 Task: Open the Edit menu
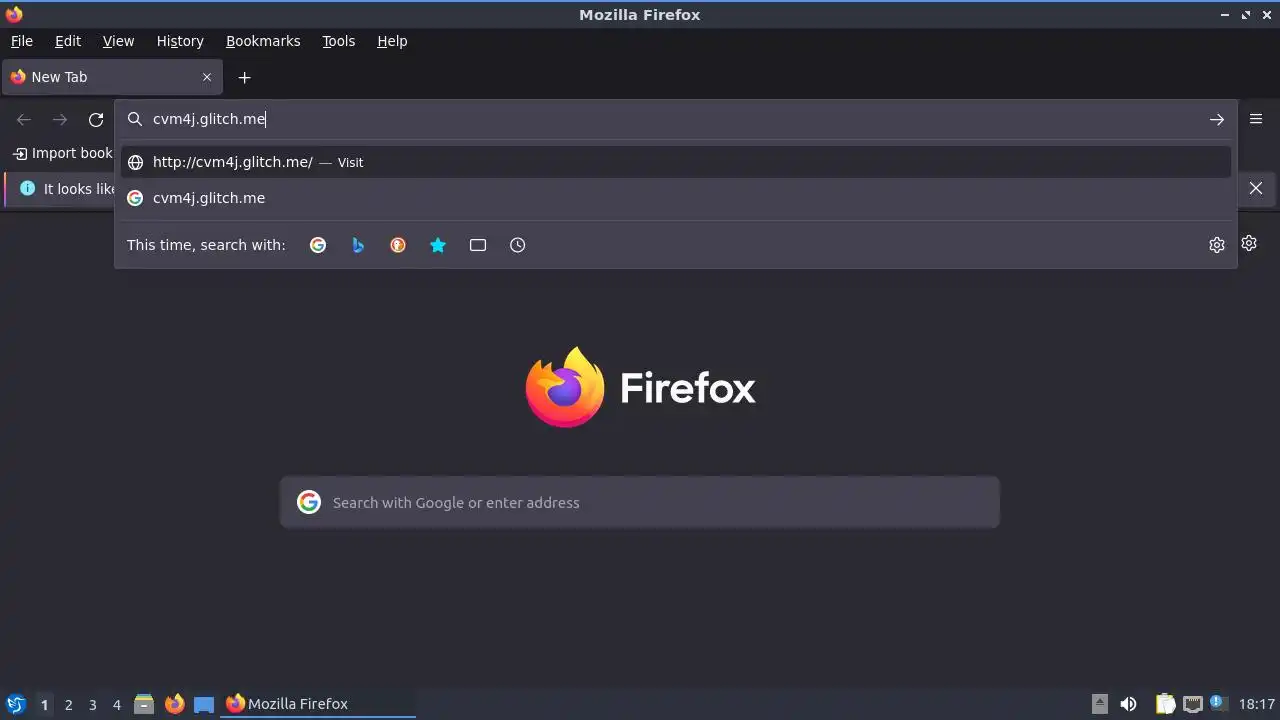pyautogui.click(x=68, y=41)
